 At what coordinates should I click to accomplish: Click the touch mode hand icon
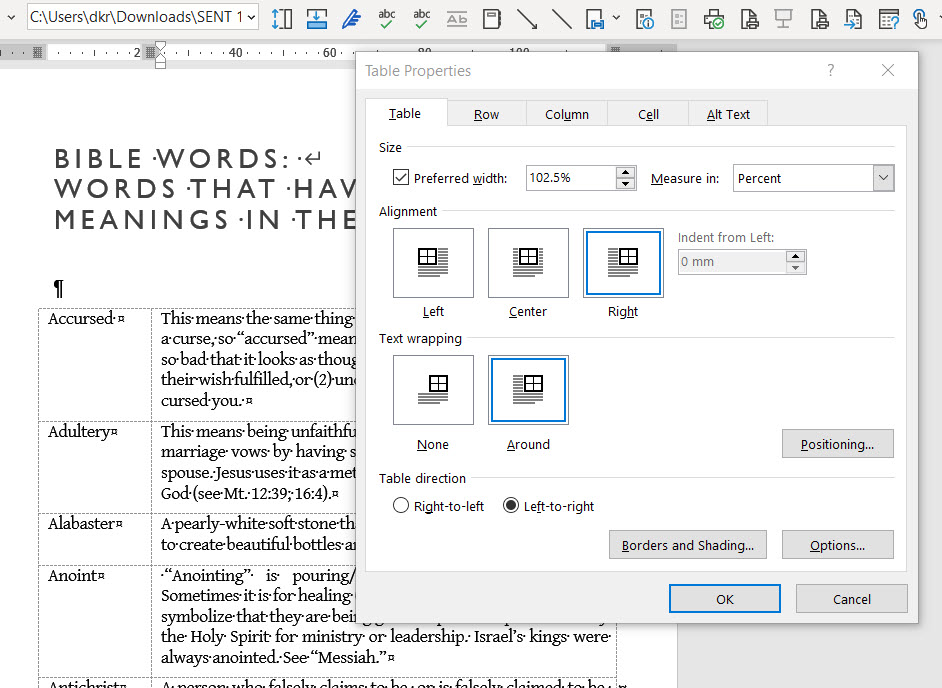920,19
